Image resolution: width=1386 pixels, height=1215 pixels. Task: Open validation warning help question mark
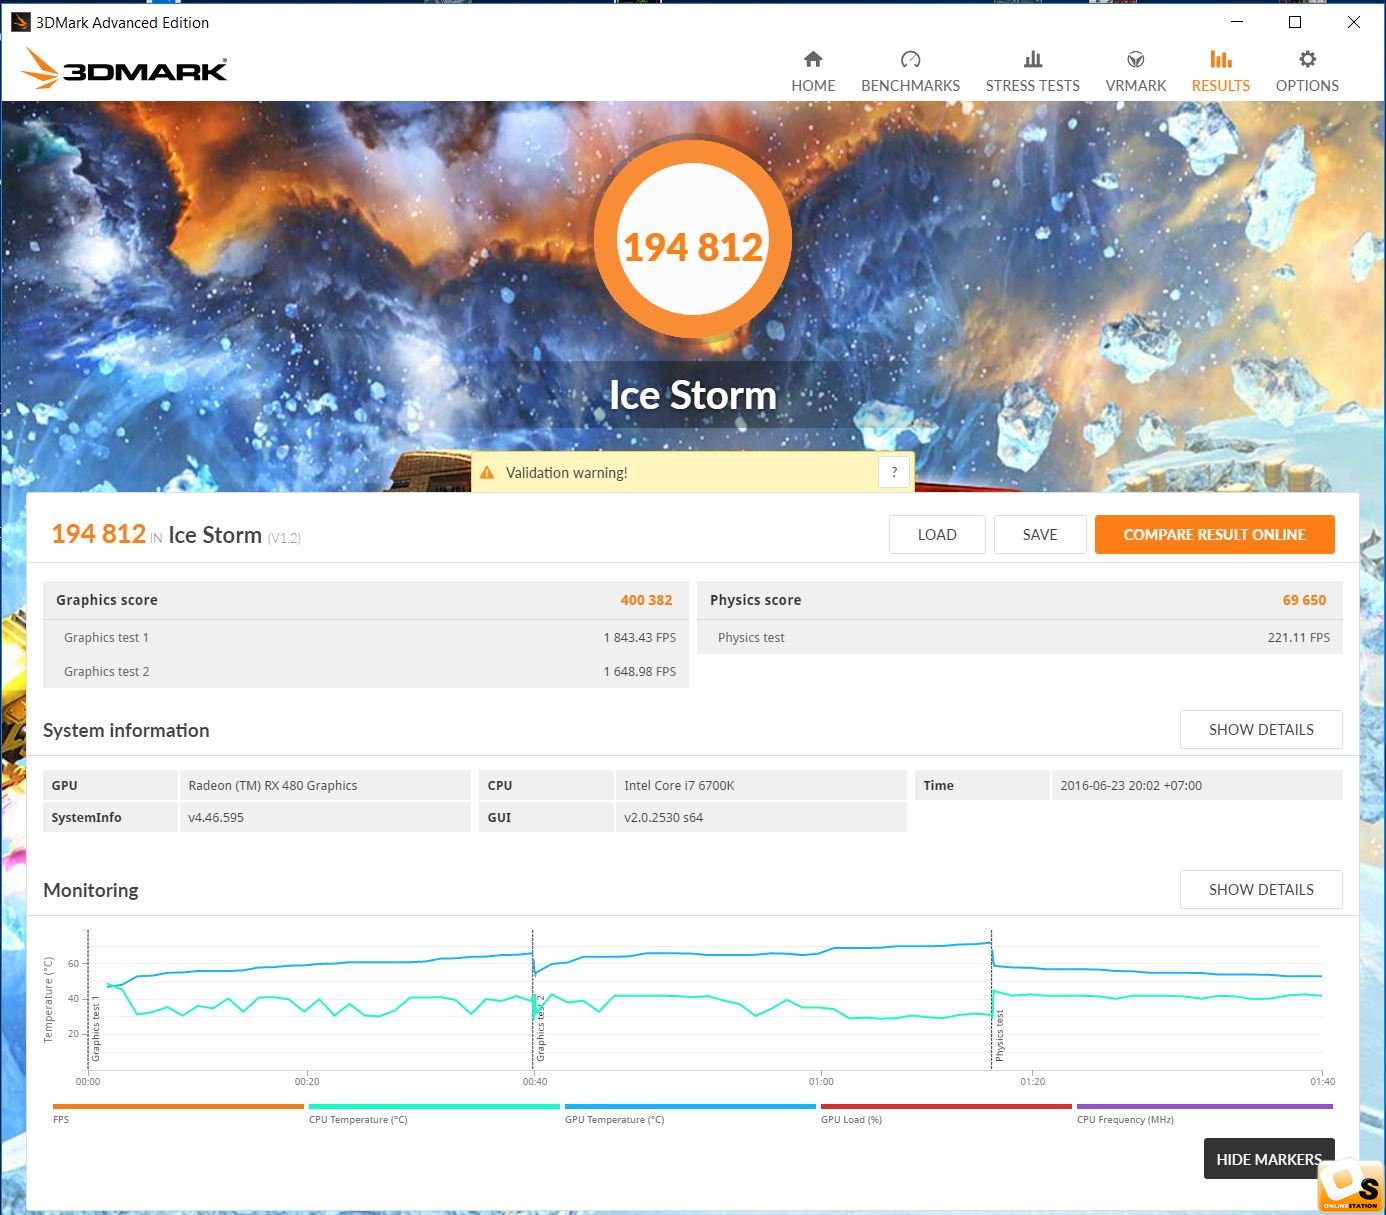coord(894,472)
